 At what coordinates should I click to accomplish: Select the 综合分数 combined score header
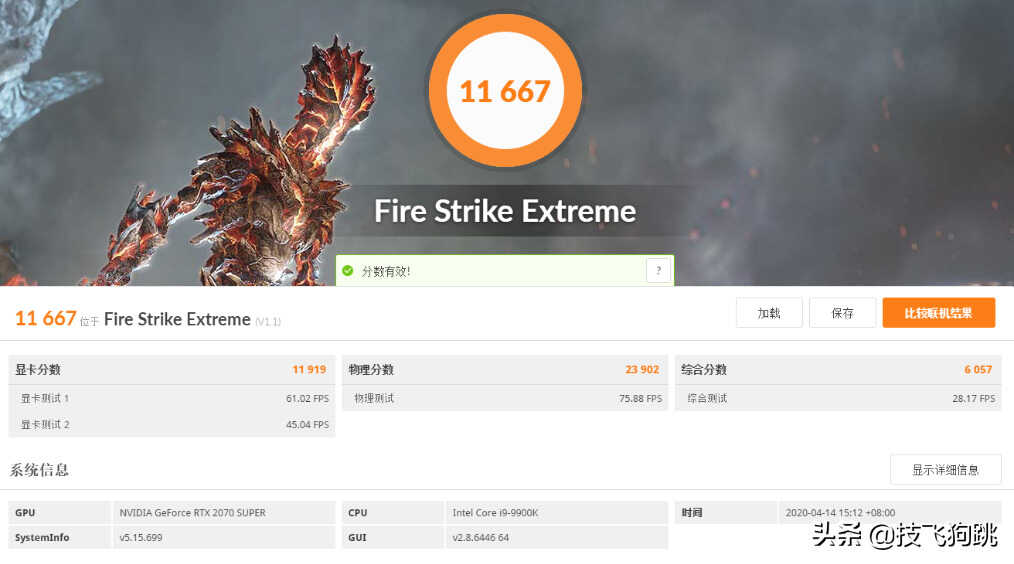point(838,370)
